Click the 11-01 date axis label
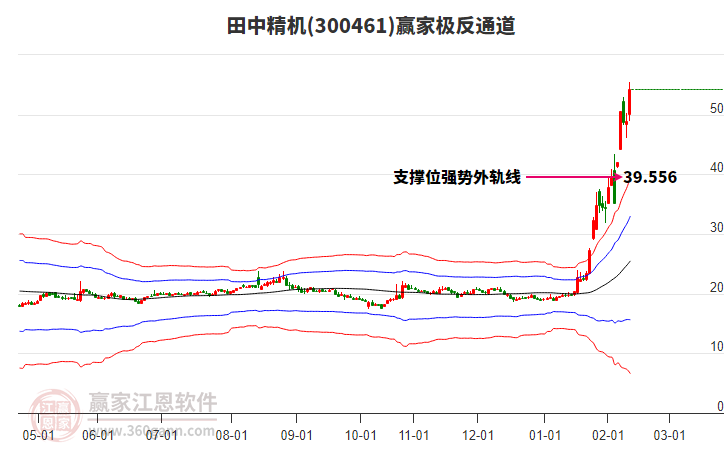The image size is (726, 450). coord(414,435)
